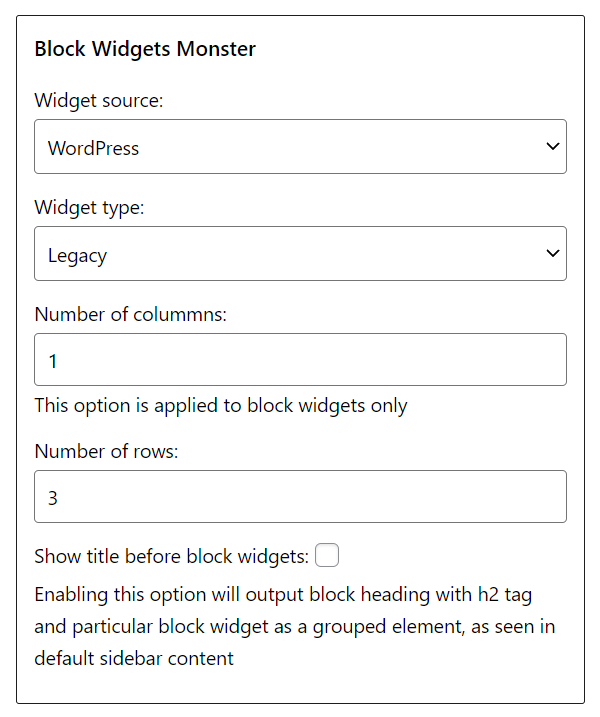Click the chevron arrow beside WordPress

click(x=552, y=147)
